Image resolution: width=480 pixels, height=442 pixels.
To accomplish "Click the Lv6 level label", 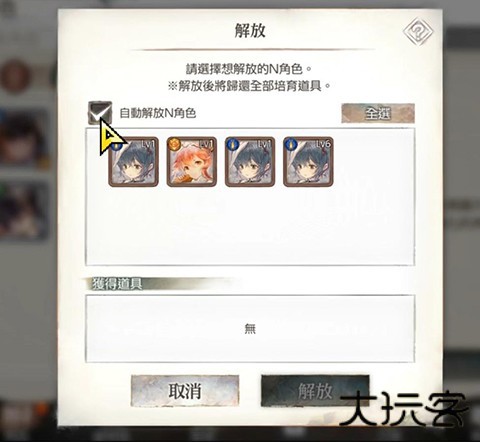I will (x=323, y=144).
